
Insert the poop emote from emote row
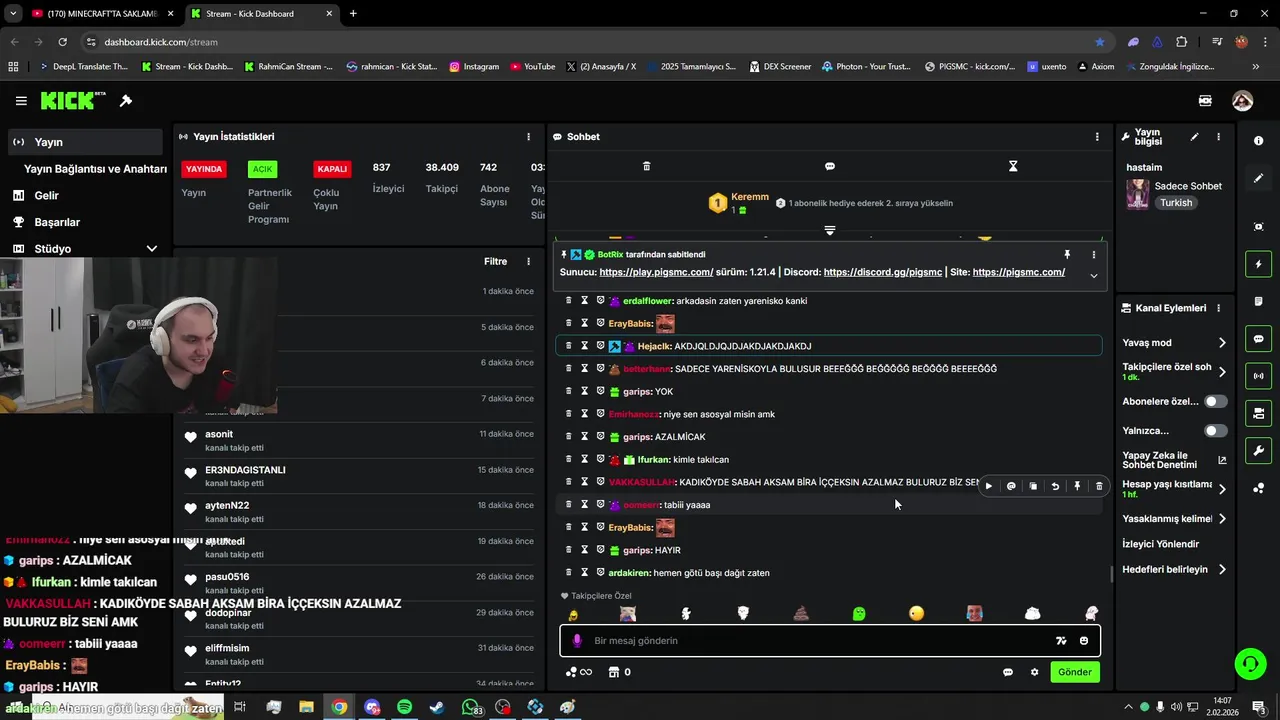click(801, 614)
